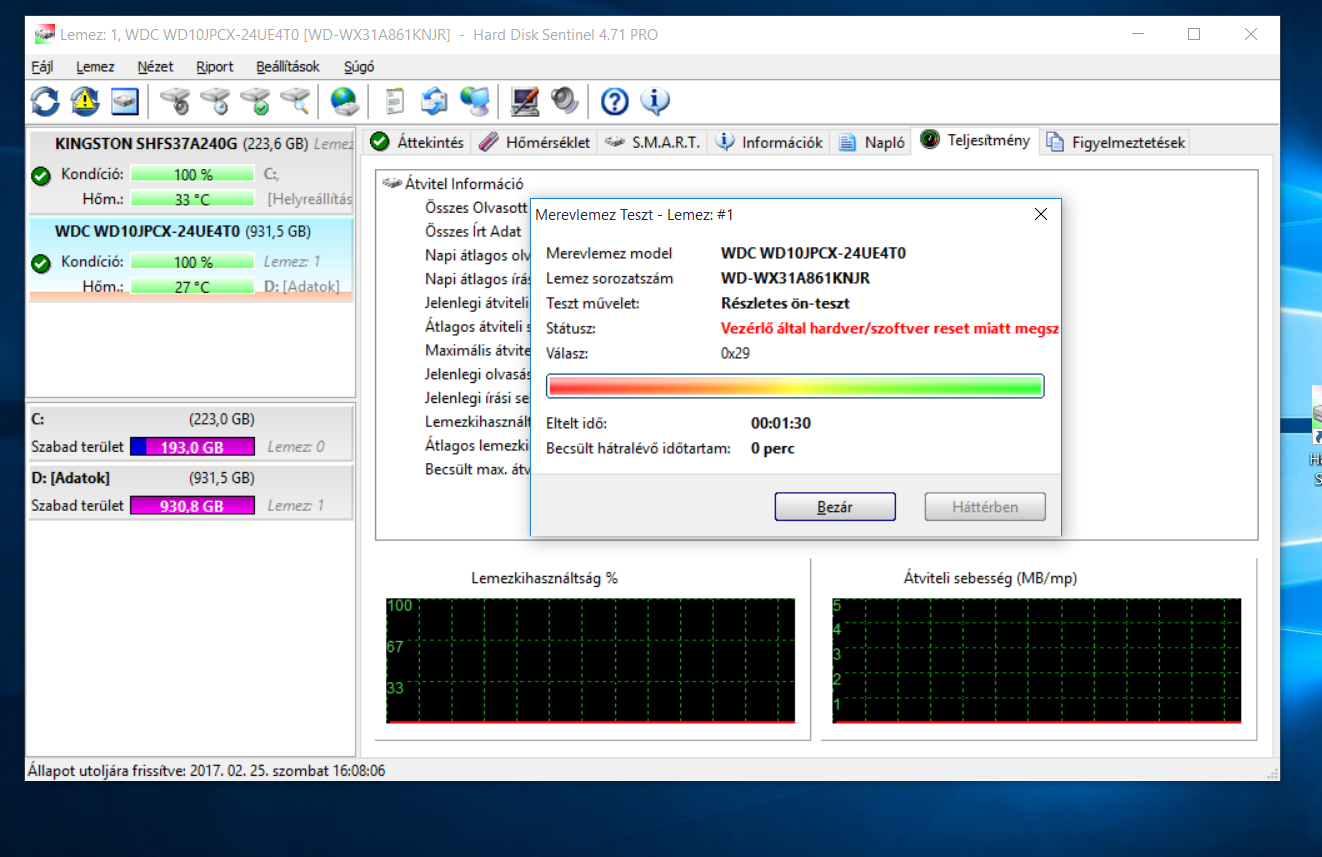Click WDC Kondíció 100 % health bar
Screen dimensions: 1322x857
(193, 262)
